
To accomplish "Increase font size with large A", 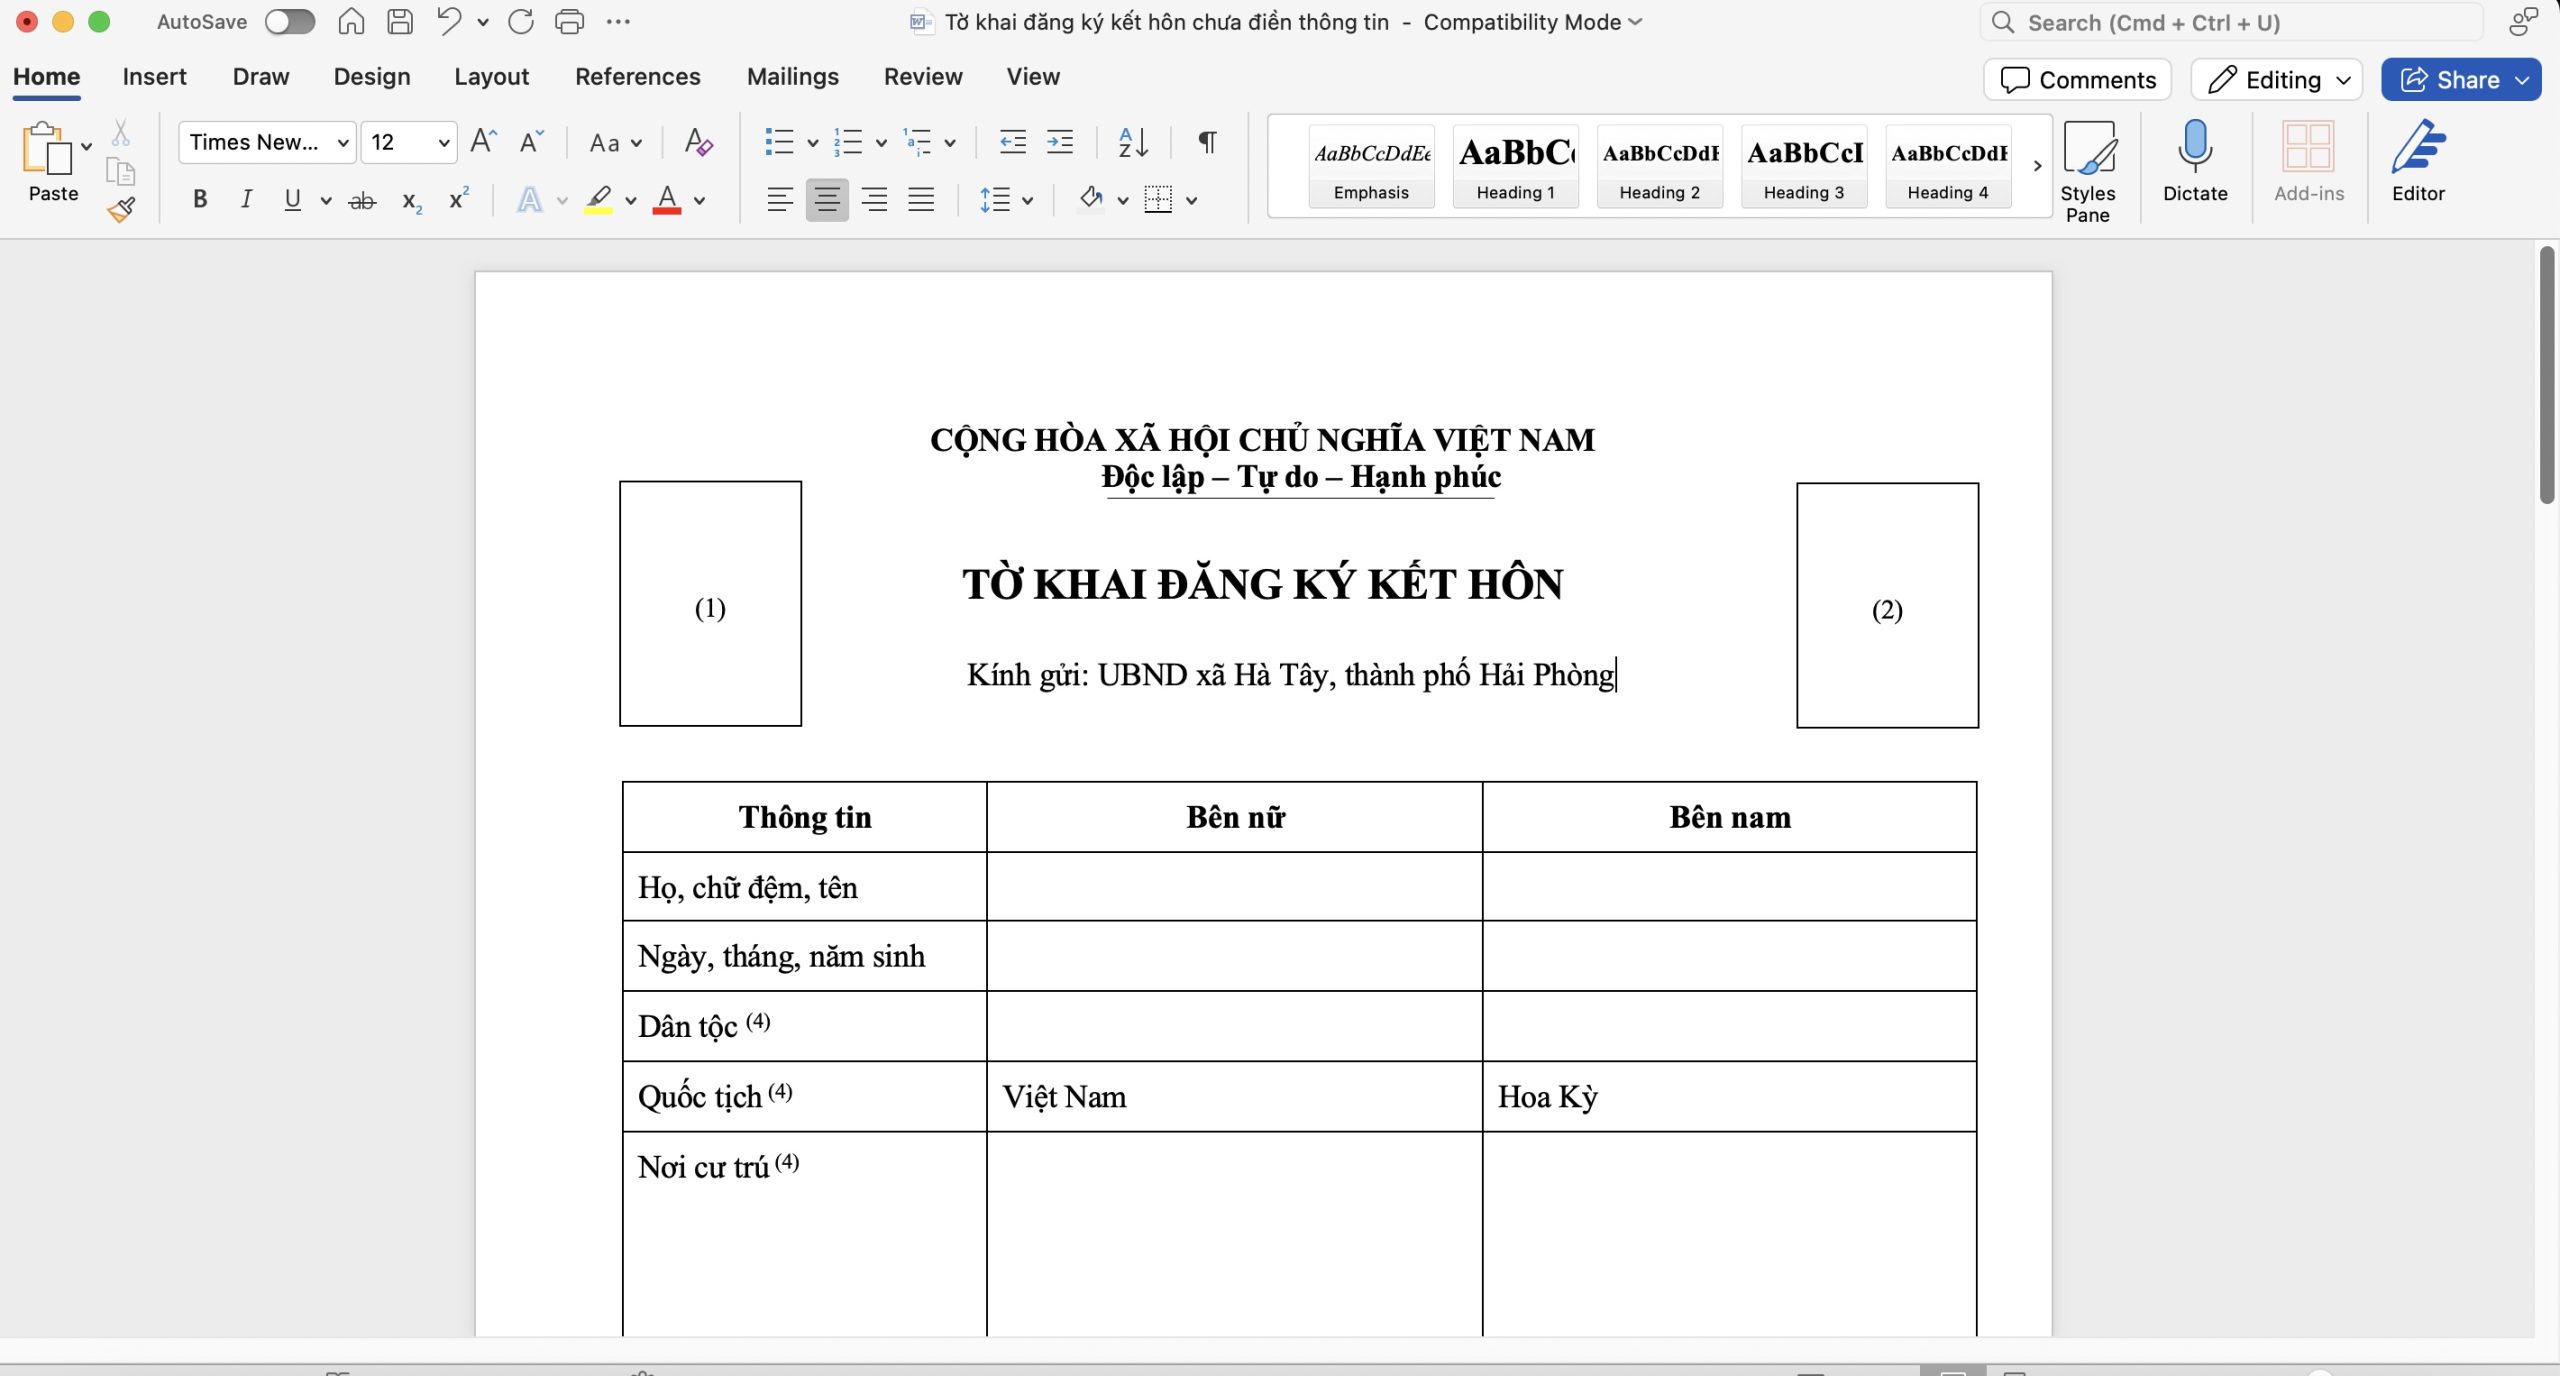I will (x=483, y=142).
